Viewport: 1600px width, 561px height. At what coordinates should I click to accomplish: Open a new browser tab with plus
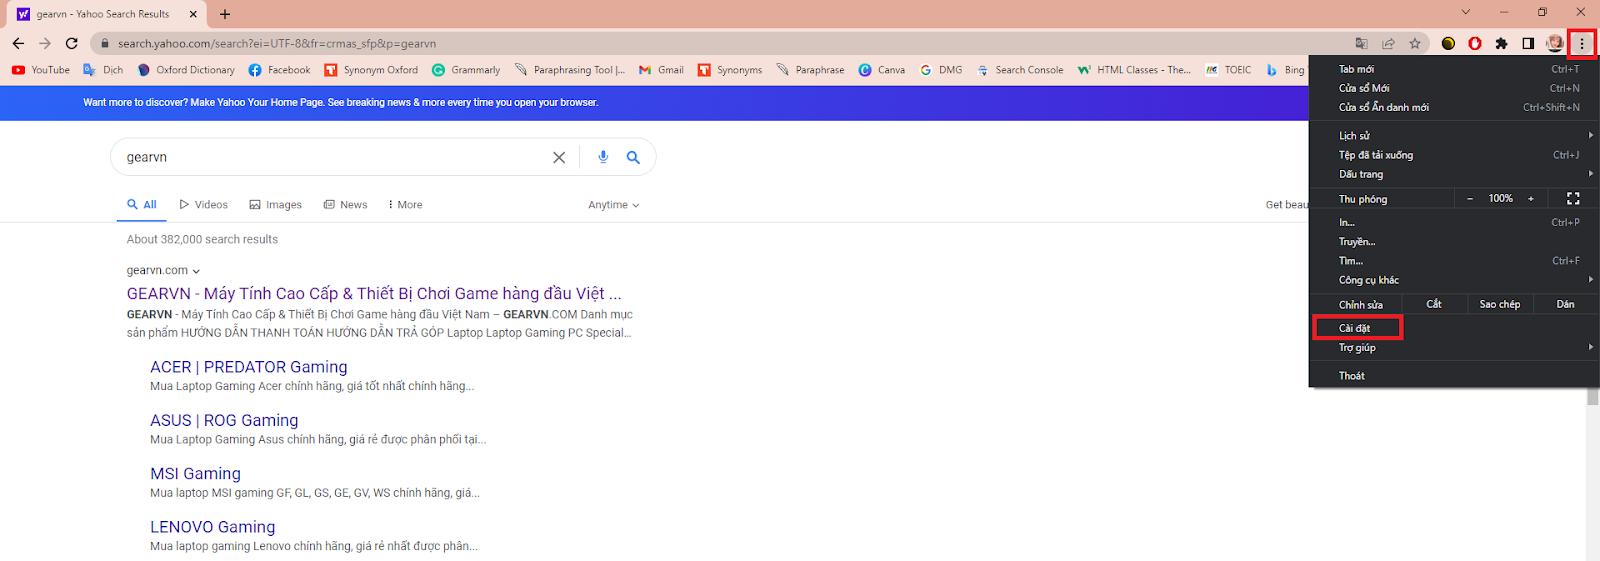225,14
